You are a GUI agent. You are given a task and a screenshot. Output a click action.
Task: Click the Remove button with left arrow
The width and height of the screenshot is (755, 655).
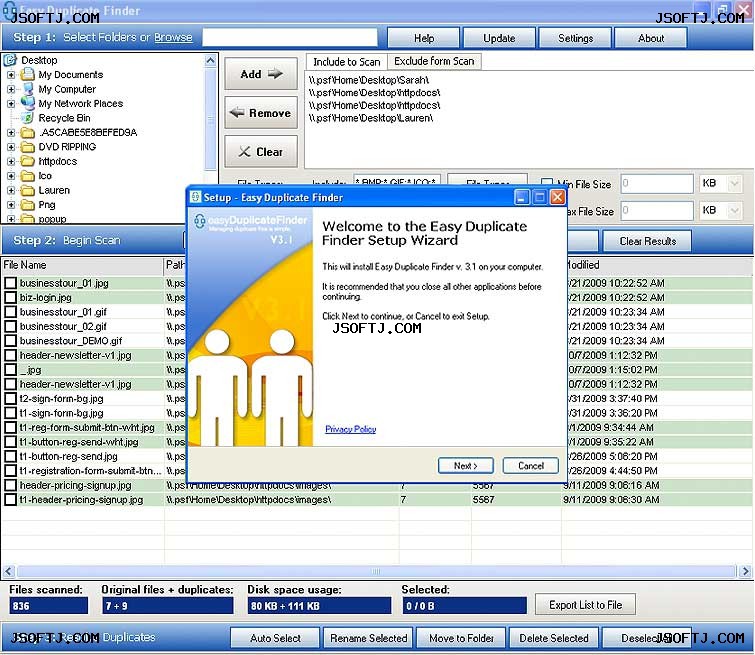261,113
